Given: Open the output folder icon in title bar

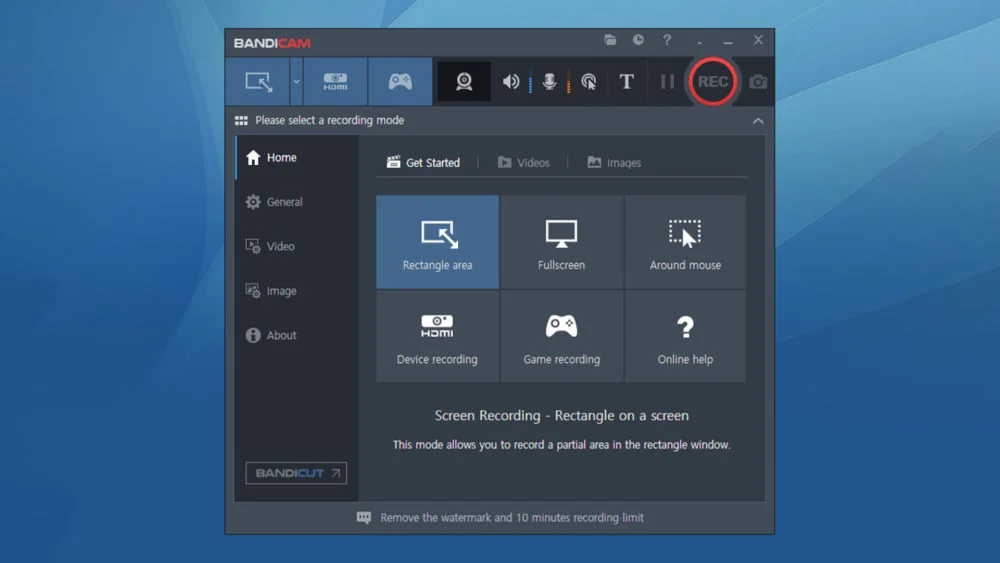Looking at the screenshot, I should [610, 40].
